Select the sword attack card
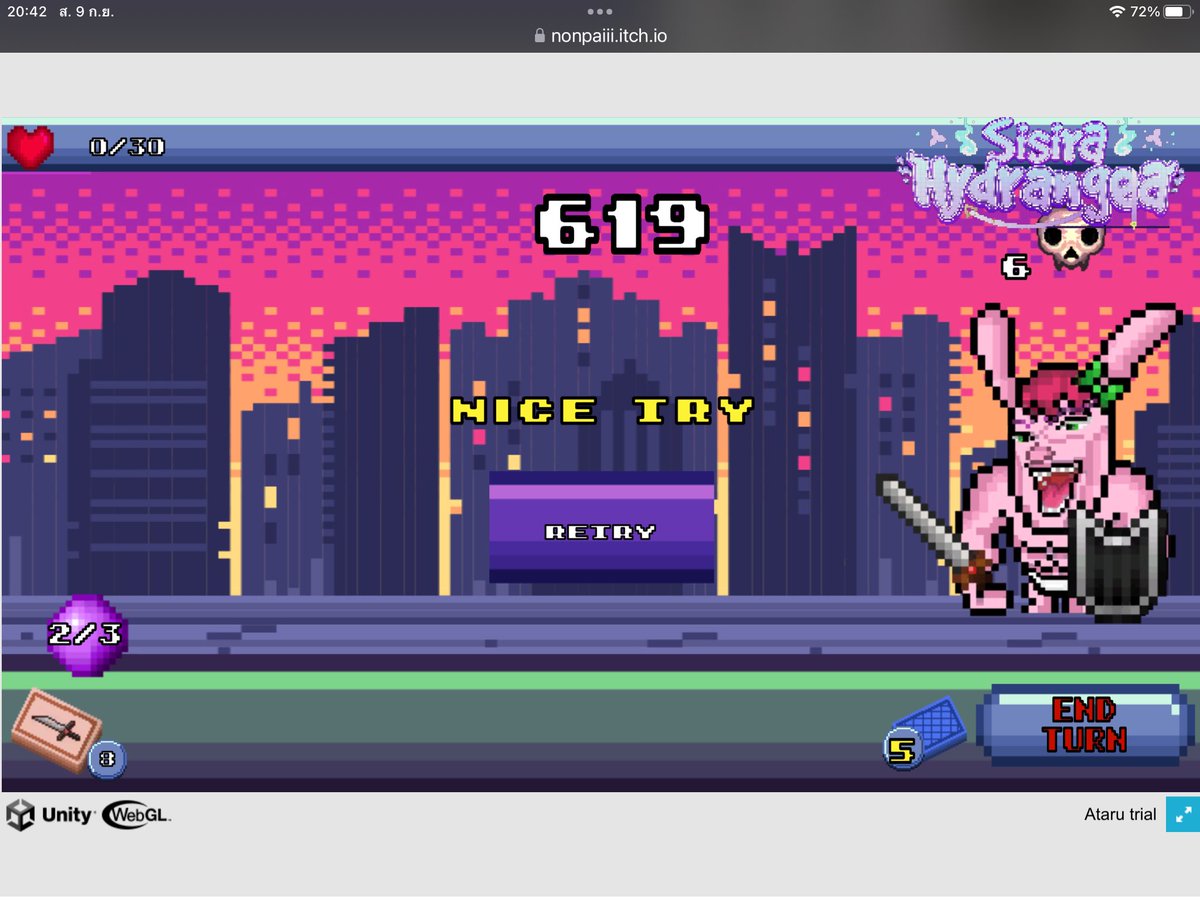The image size is (1200, 900). 57,730
